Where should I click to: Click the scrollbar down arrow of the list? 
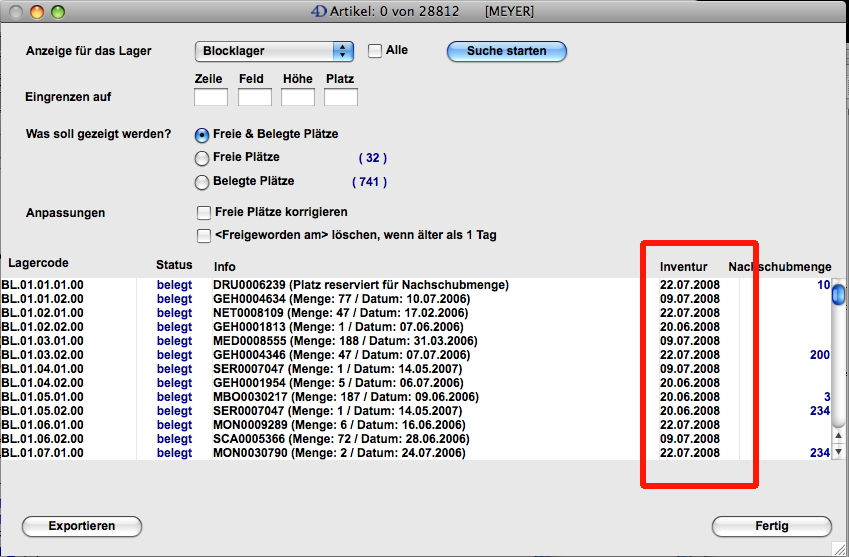pyautogui.click(x=838, y=452)
